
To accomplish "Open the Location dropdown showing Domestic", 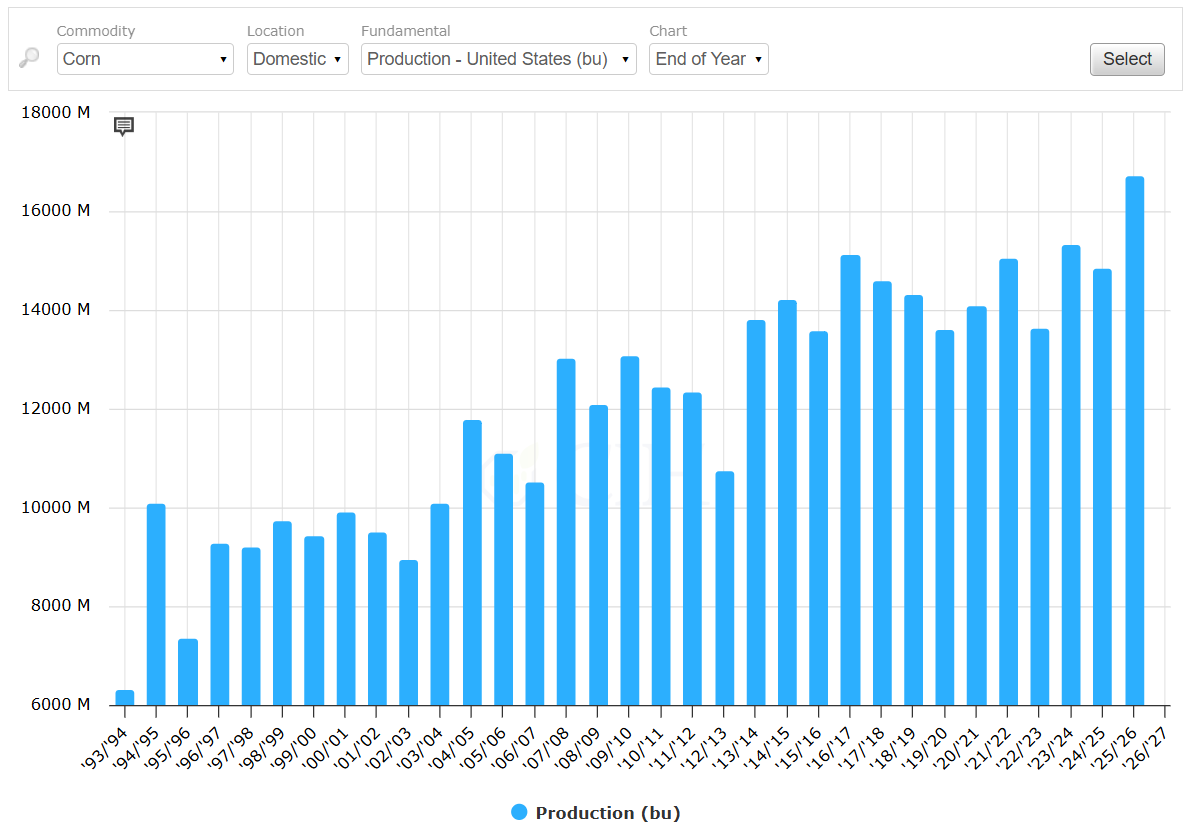I will click(x=297, y=59).
